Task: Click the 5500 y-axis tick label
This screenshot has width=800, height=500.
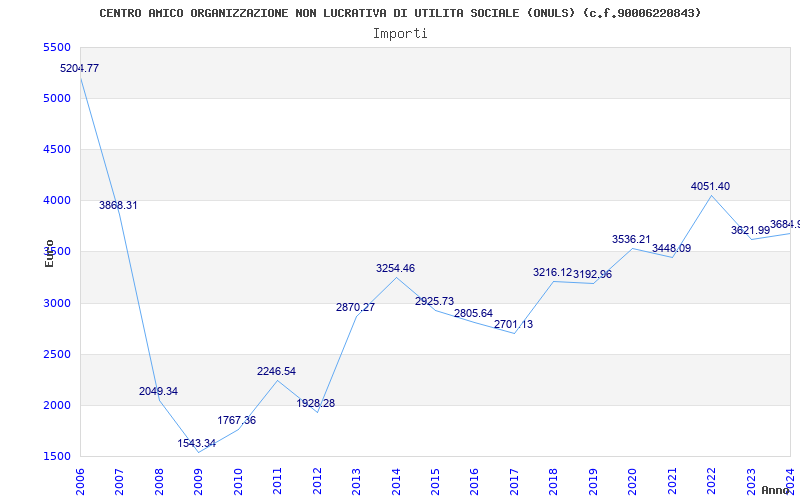Action: [x=57, y=48]
